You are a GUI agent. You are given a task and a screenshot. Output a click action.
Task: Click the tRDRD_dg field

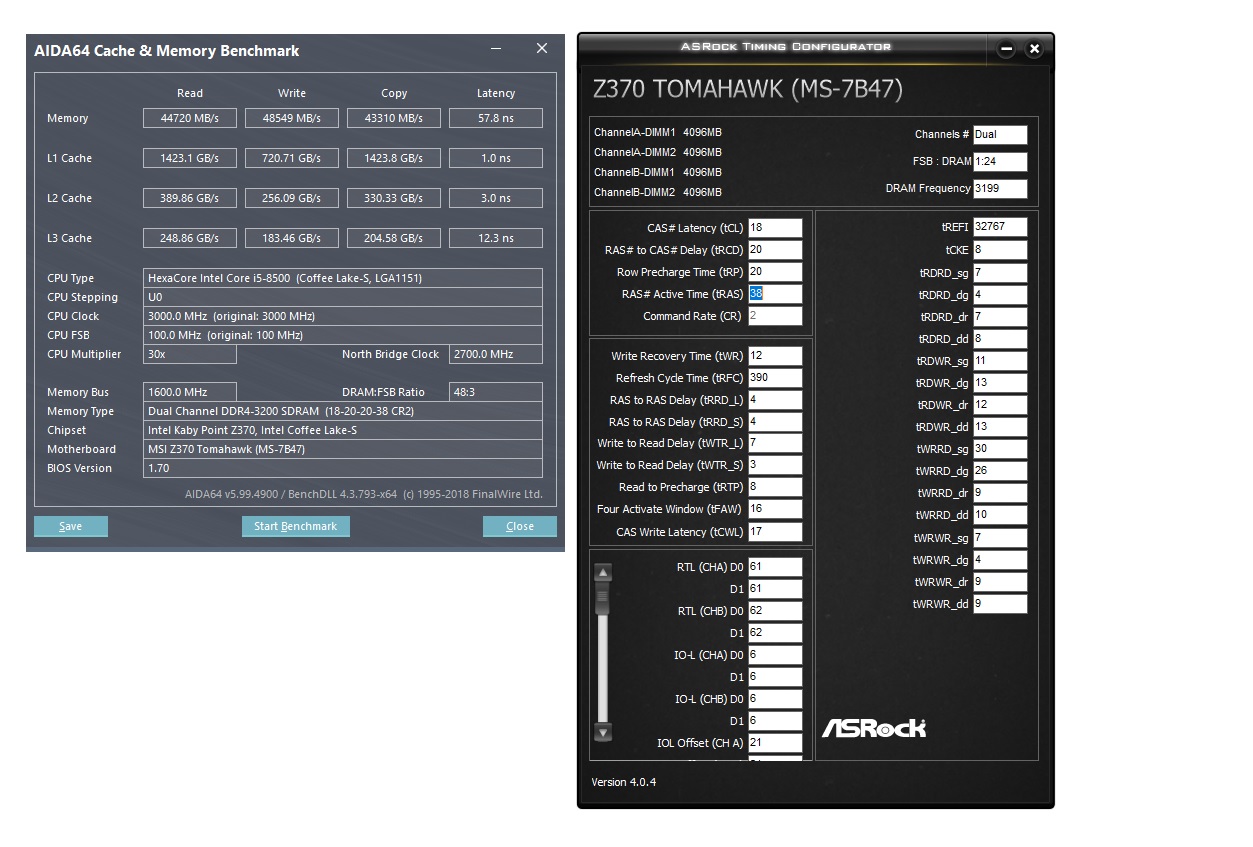(1000, 295)
